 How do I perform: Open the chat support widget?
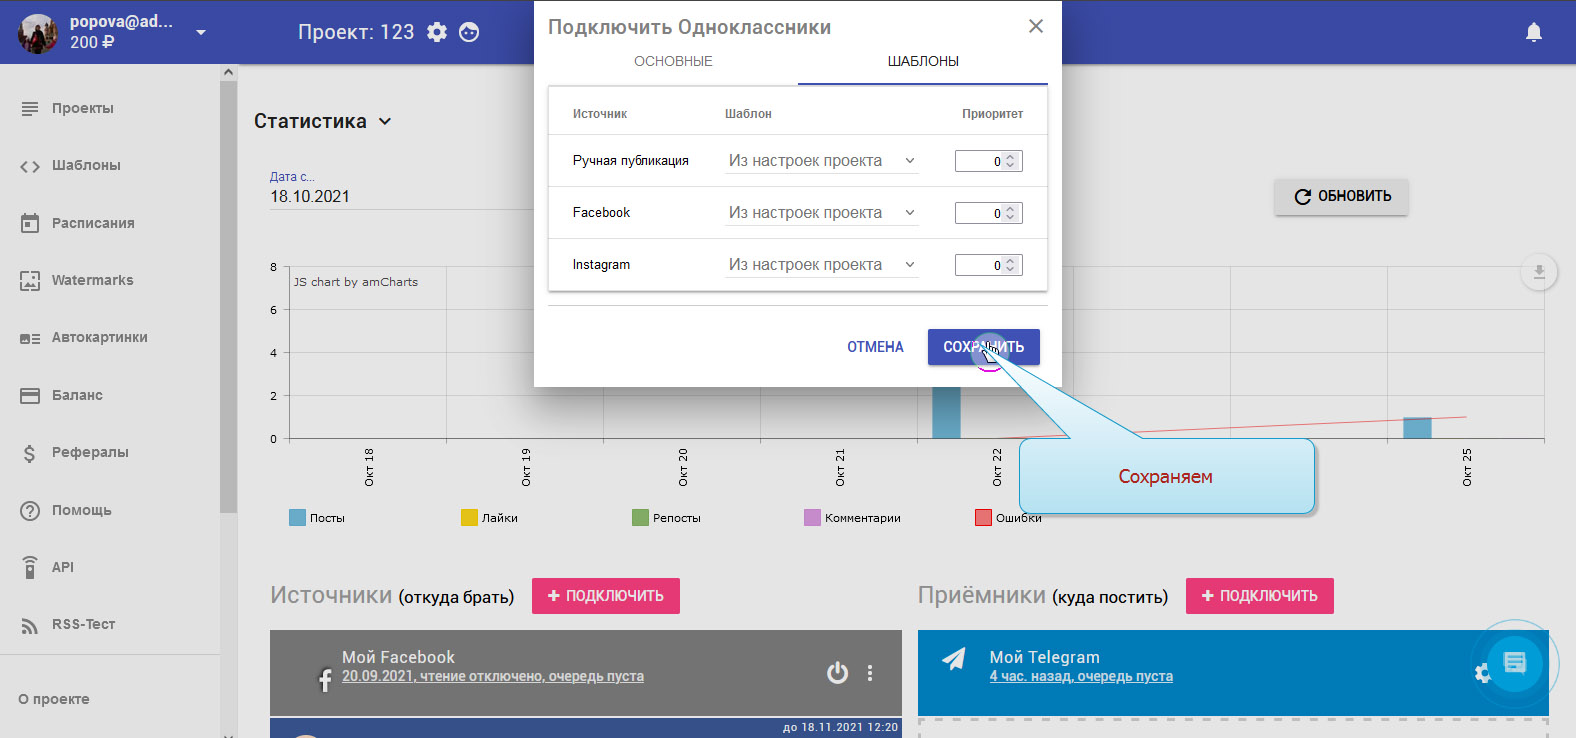pos(1514,662)
